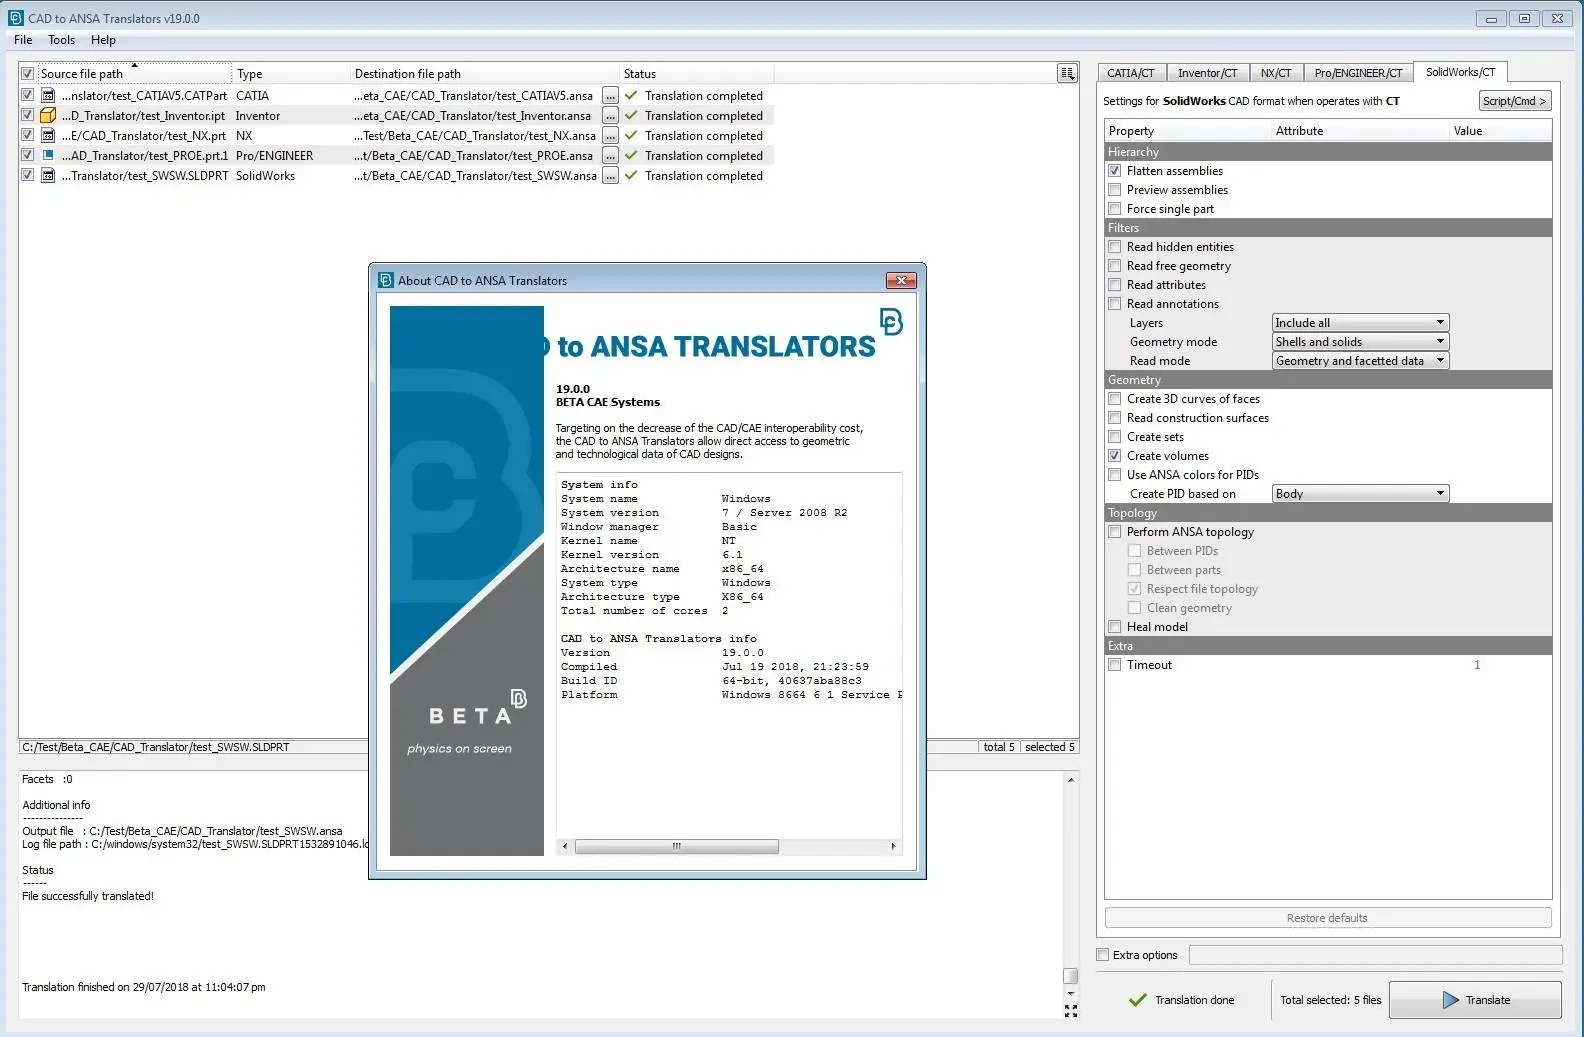Click the CATIA file type icon for test_CATIAV5.CATPart

[x=48, y=96]
